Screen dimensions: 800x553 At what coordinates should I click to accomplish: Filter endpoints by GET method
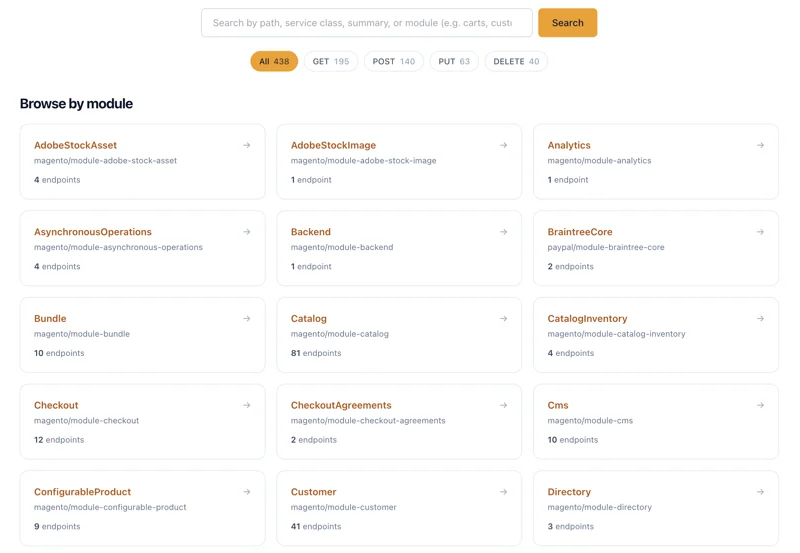coord(331,61)
